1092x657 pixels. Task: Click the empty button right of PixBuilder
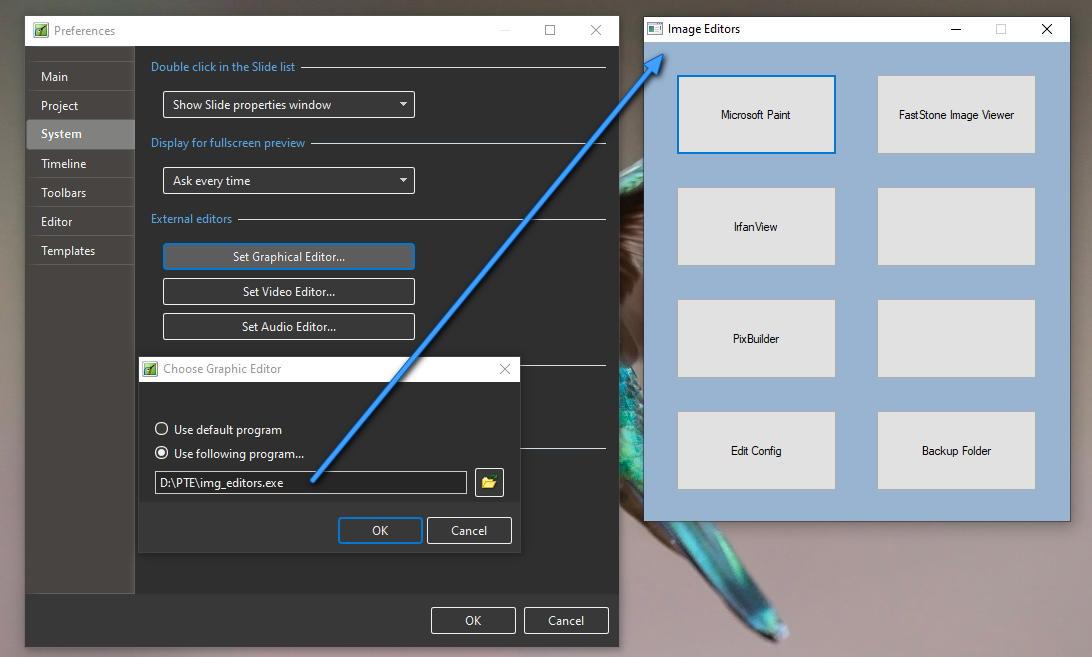pos(956,339)
